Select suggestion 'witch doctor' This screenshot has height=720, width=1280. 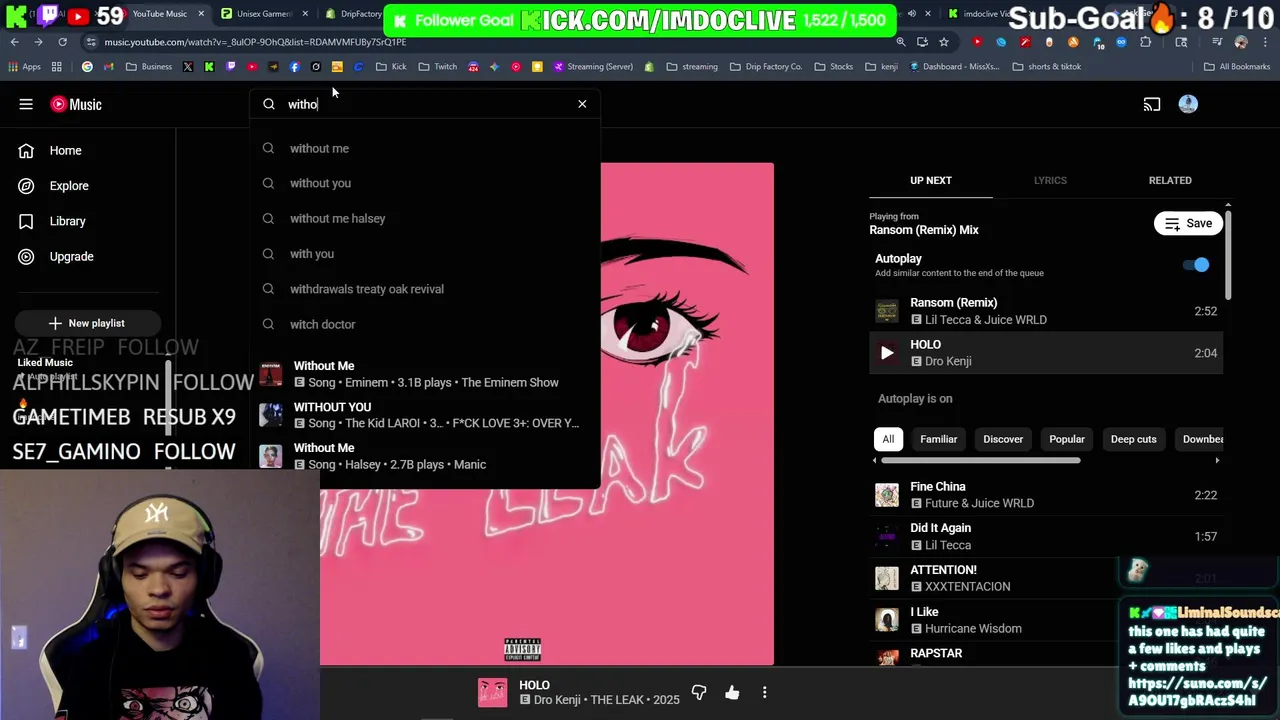(425, 324)
